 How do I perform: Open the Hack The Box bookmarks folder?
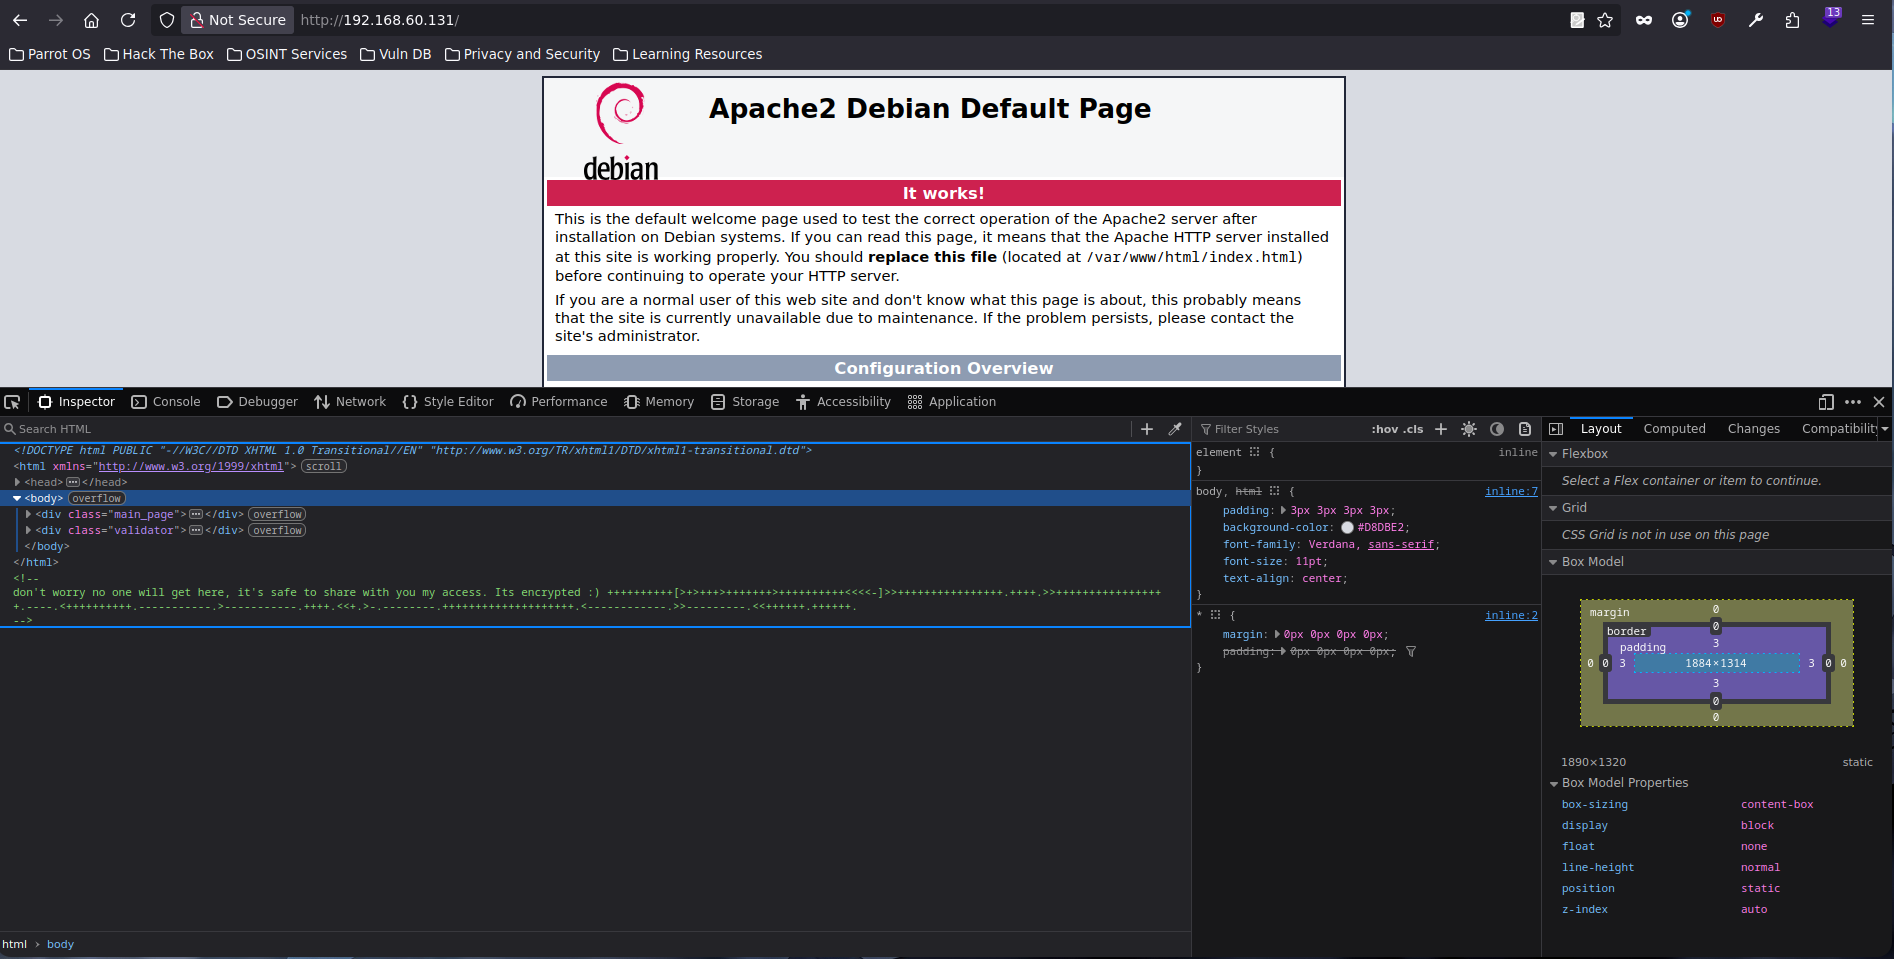(x=159, y=54)
